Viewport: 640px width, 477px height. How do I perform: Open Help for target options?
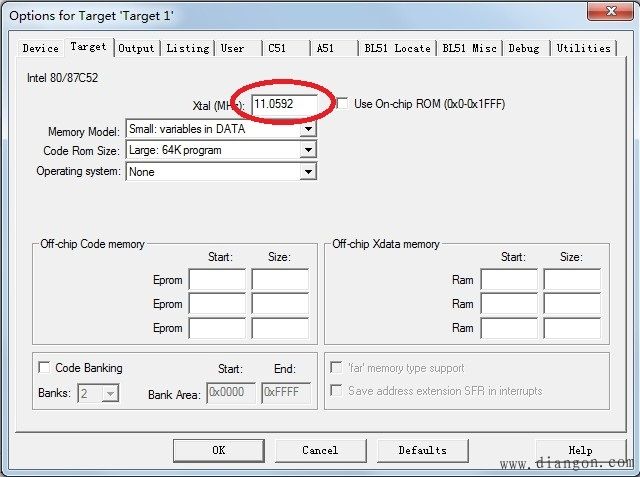tap(580, 450)
